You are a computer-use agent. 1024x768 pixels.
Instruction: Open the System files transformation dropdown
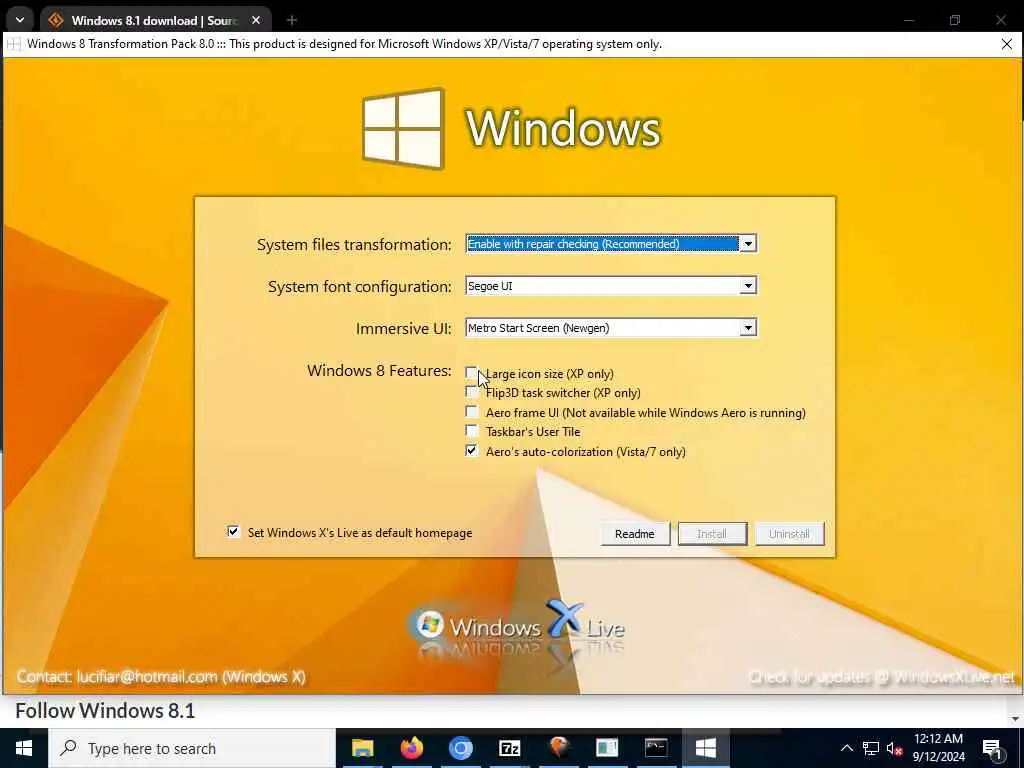748,244
